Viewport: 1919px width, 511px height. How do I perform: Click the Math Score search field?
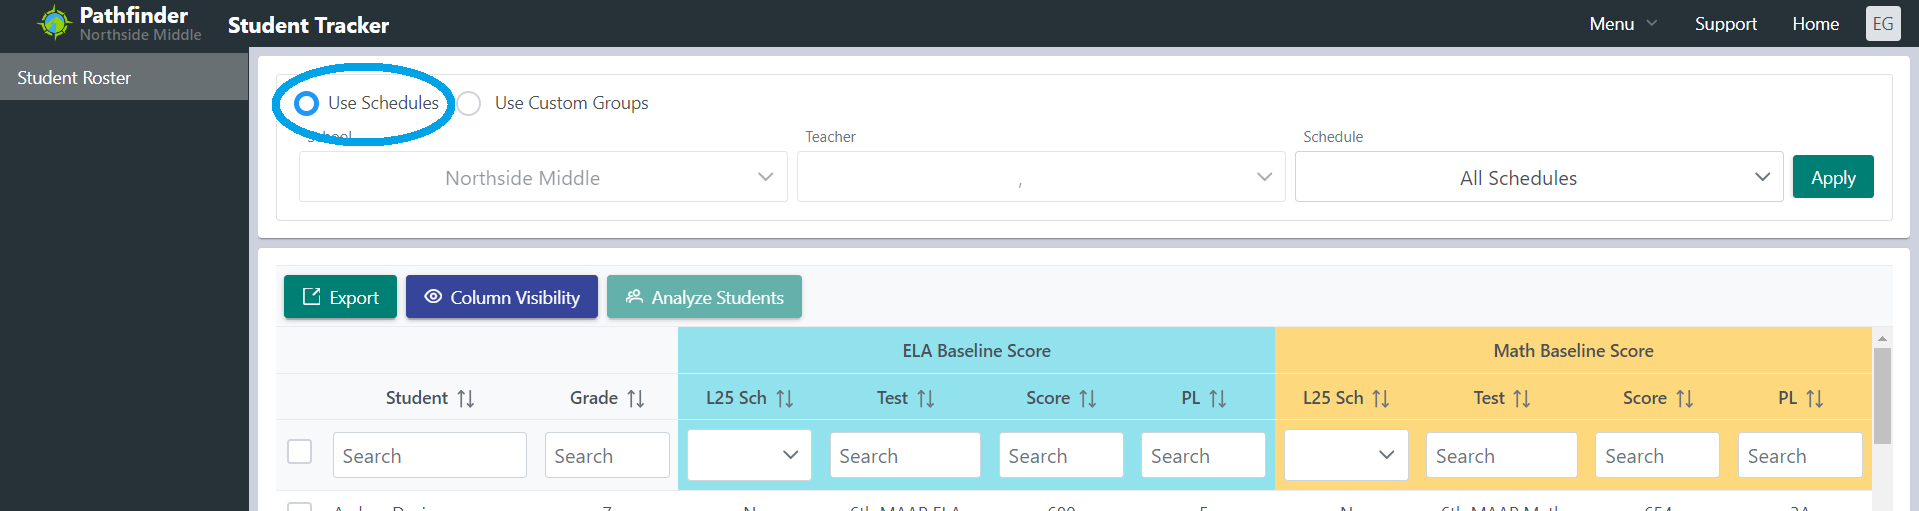(x=1657, y=455)
